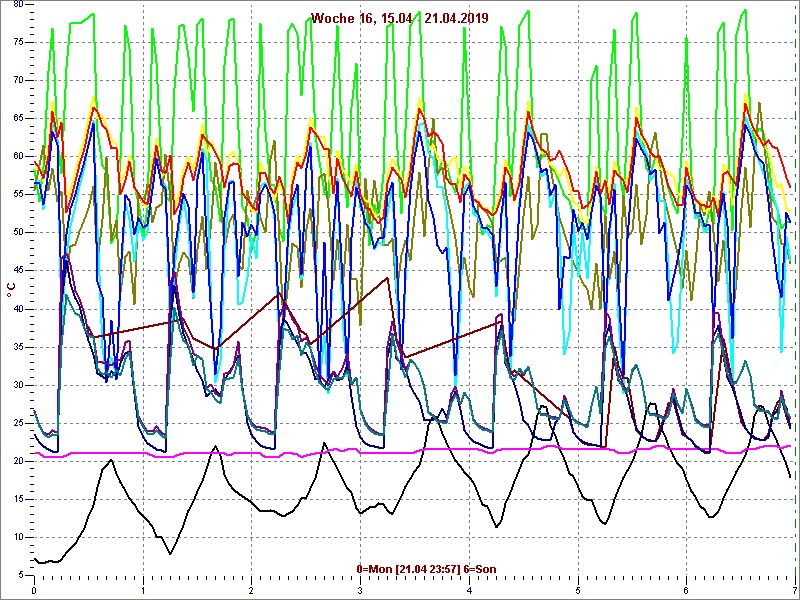Click the footer text '6=Son'
Viewport: 800px width, 600px height.
click(x=479, y=569)
